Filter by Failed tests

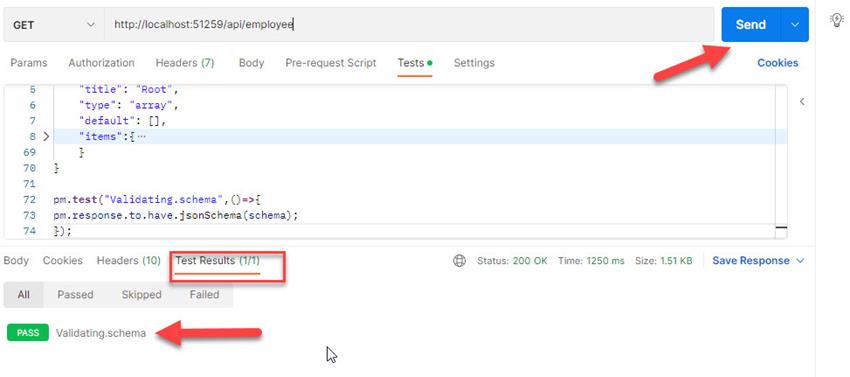point(204,295)
